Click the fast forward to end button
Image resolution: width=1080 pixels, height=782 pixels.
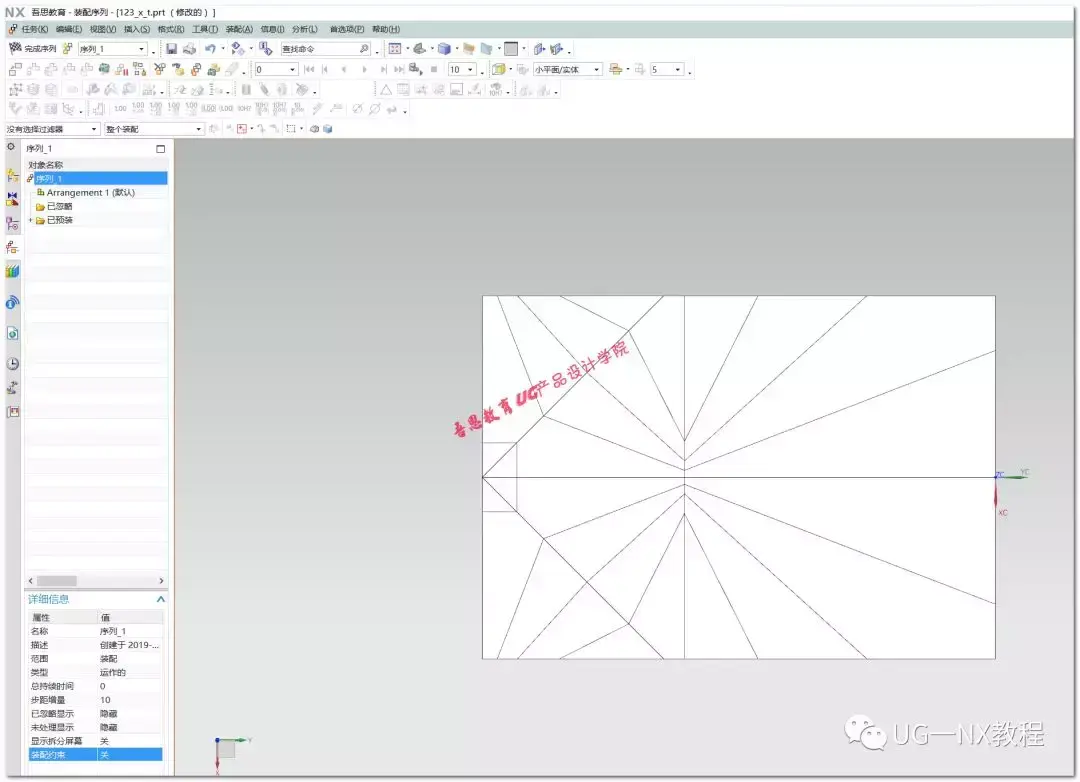coord(399,69)
